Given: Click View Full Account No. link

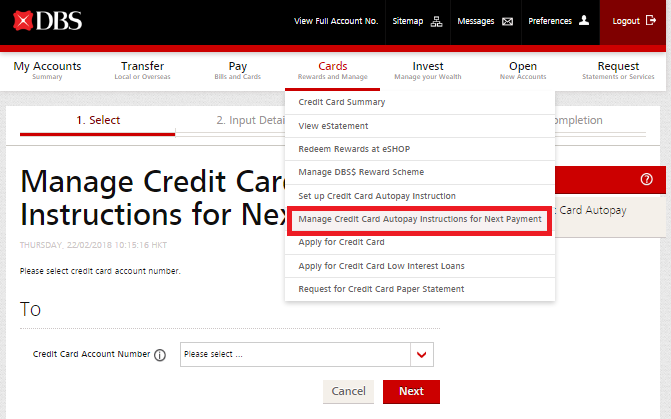Looking at the screenshot, I should 338,21.
